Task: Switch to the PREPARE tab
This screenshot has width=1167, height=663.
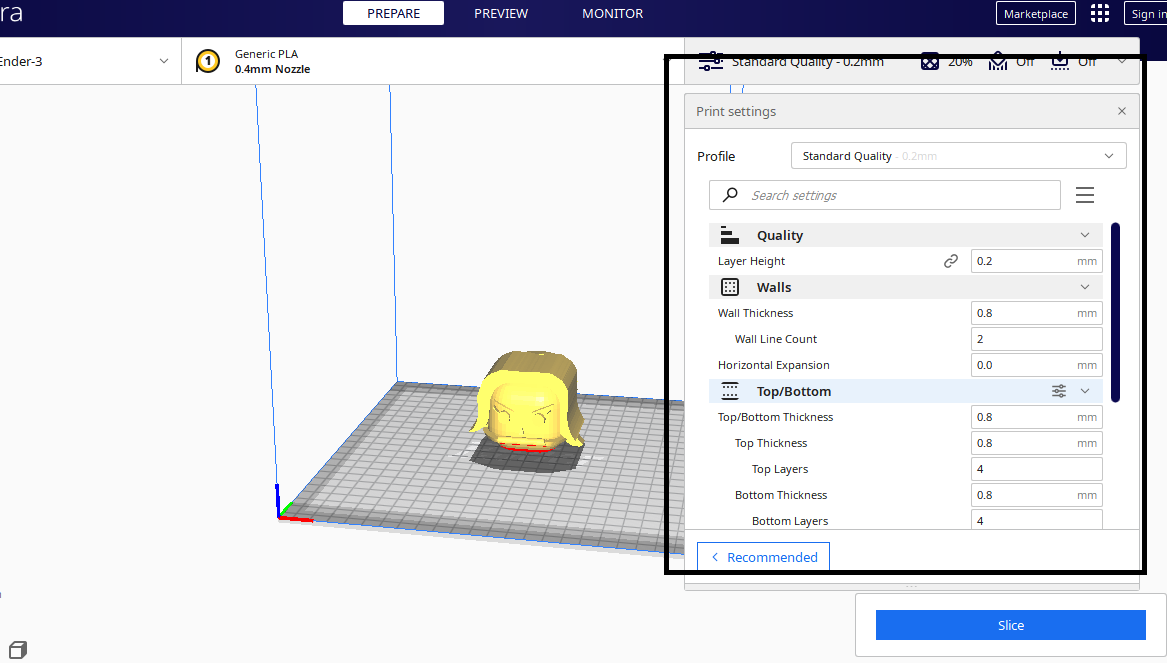Action: 393,13
